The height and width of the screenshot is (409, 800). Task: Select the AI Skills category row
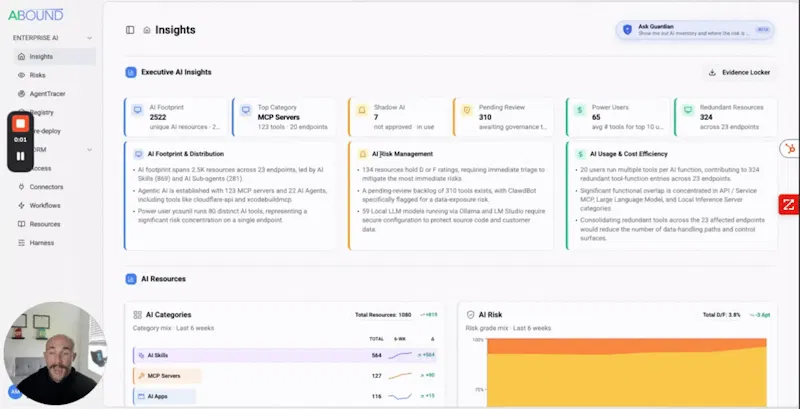[x=285, y=355]
